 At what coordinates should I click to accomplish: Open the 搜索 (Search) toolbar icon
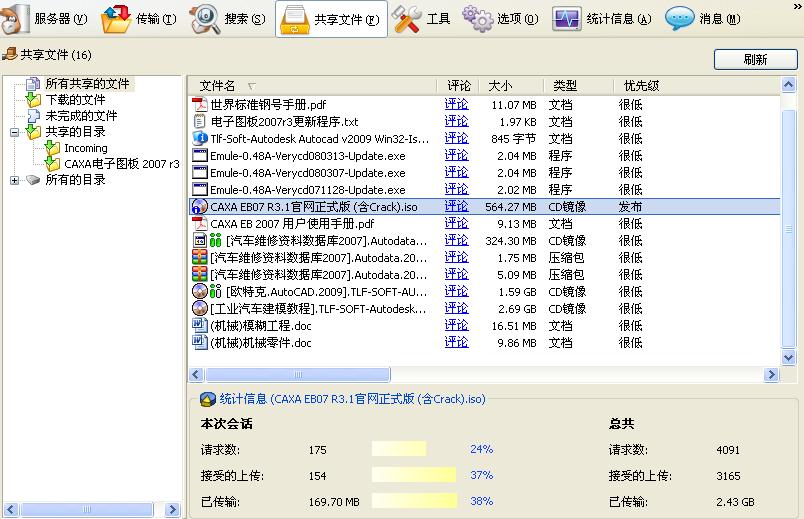point(204,19)
